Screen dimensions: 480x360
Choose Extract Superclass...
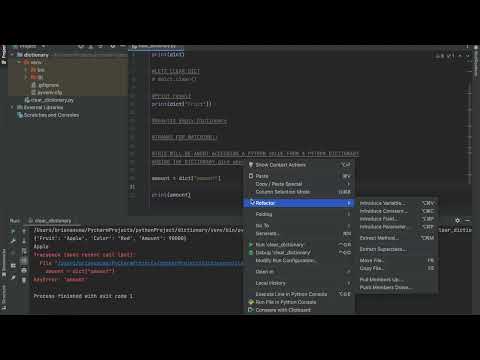click(x=397, y=249)
